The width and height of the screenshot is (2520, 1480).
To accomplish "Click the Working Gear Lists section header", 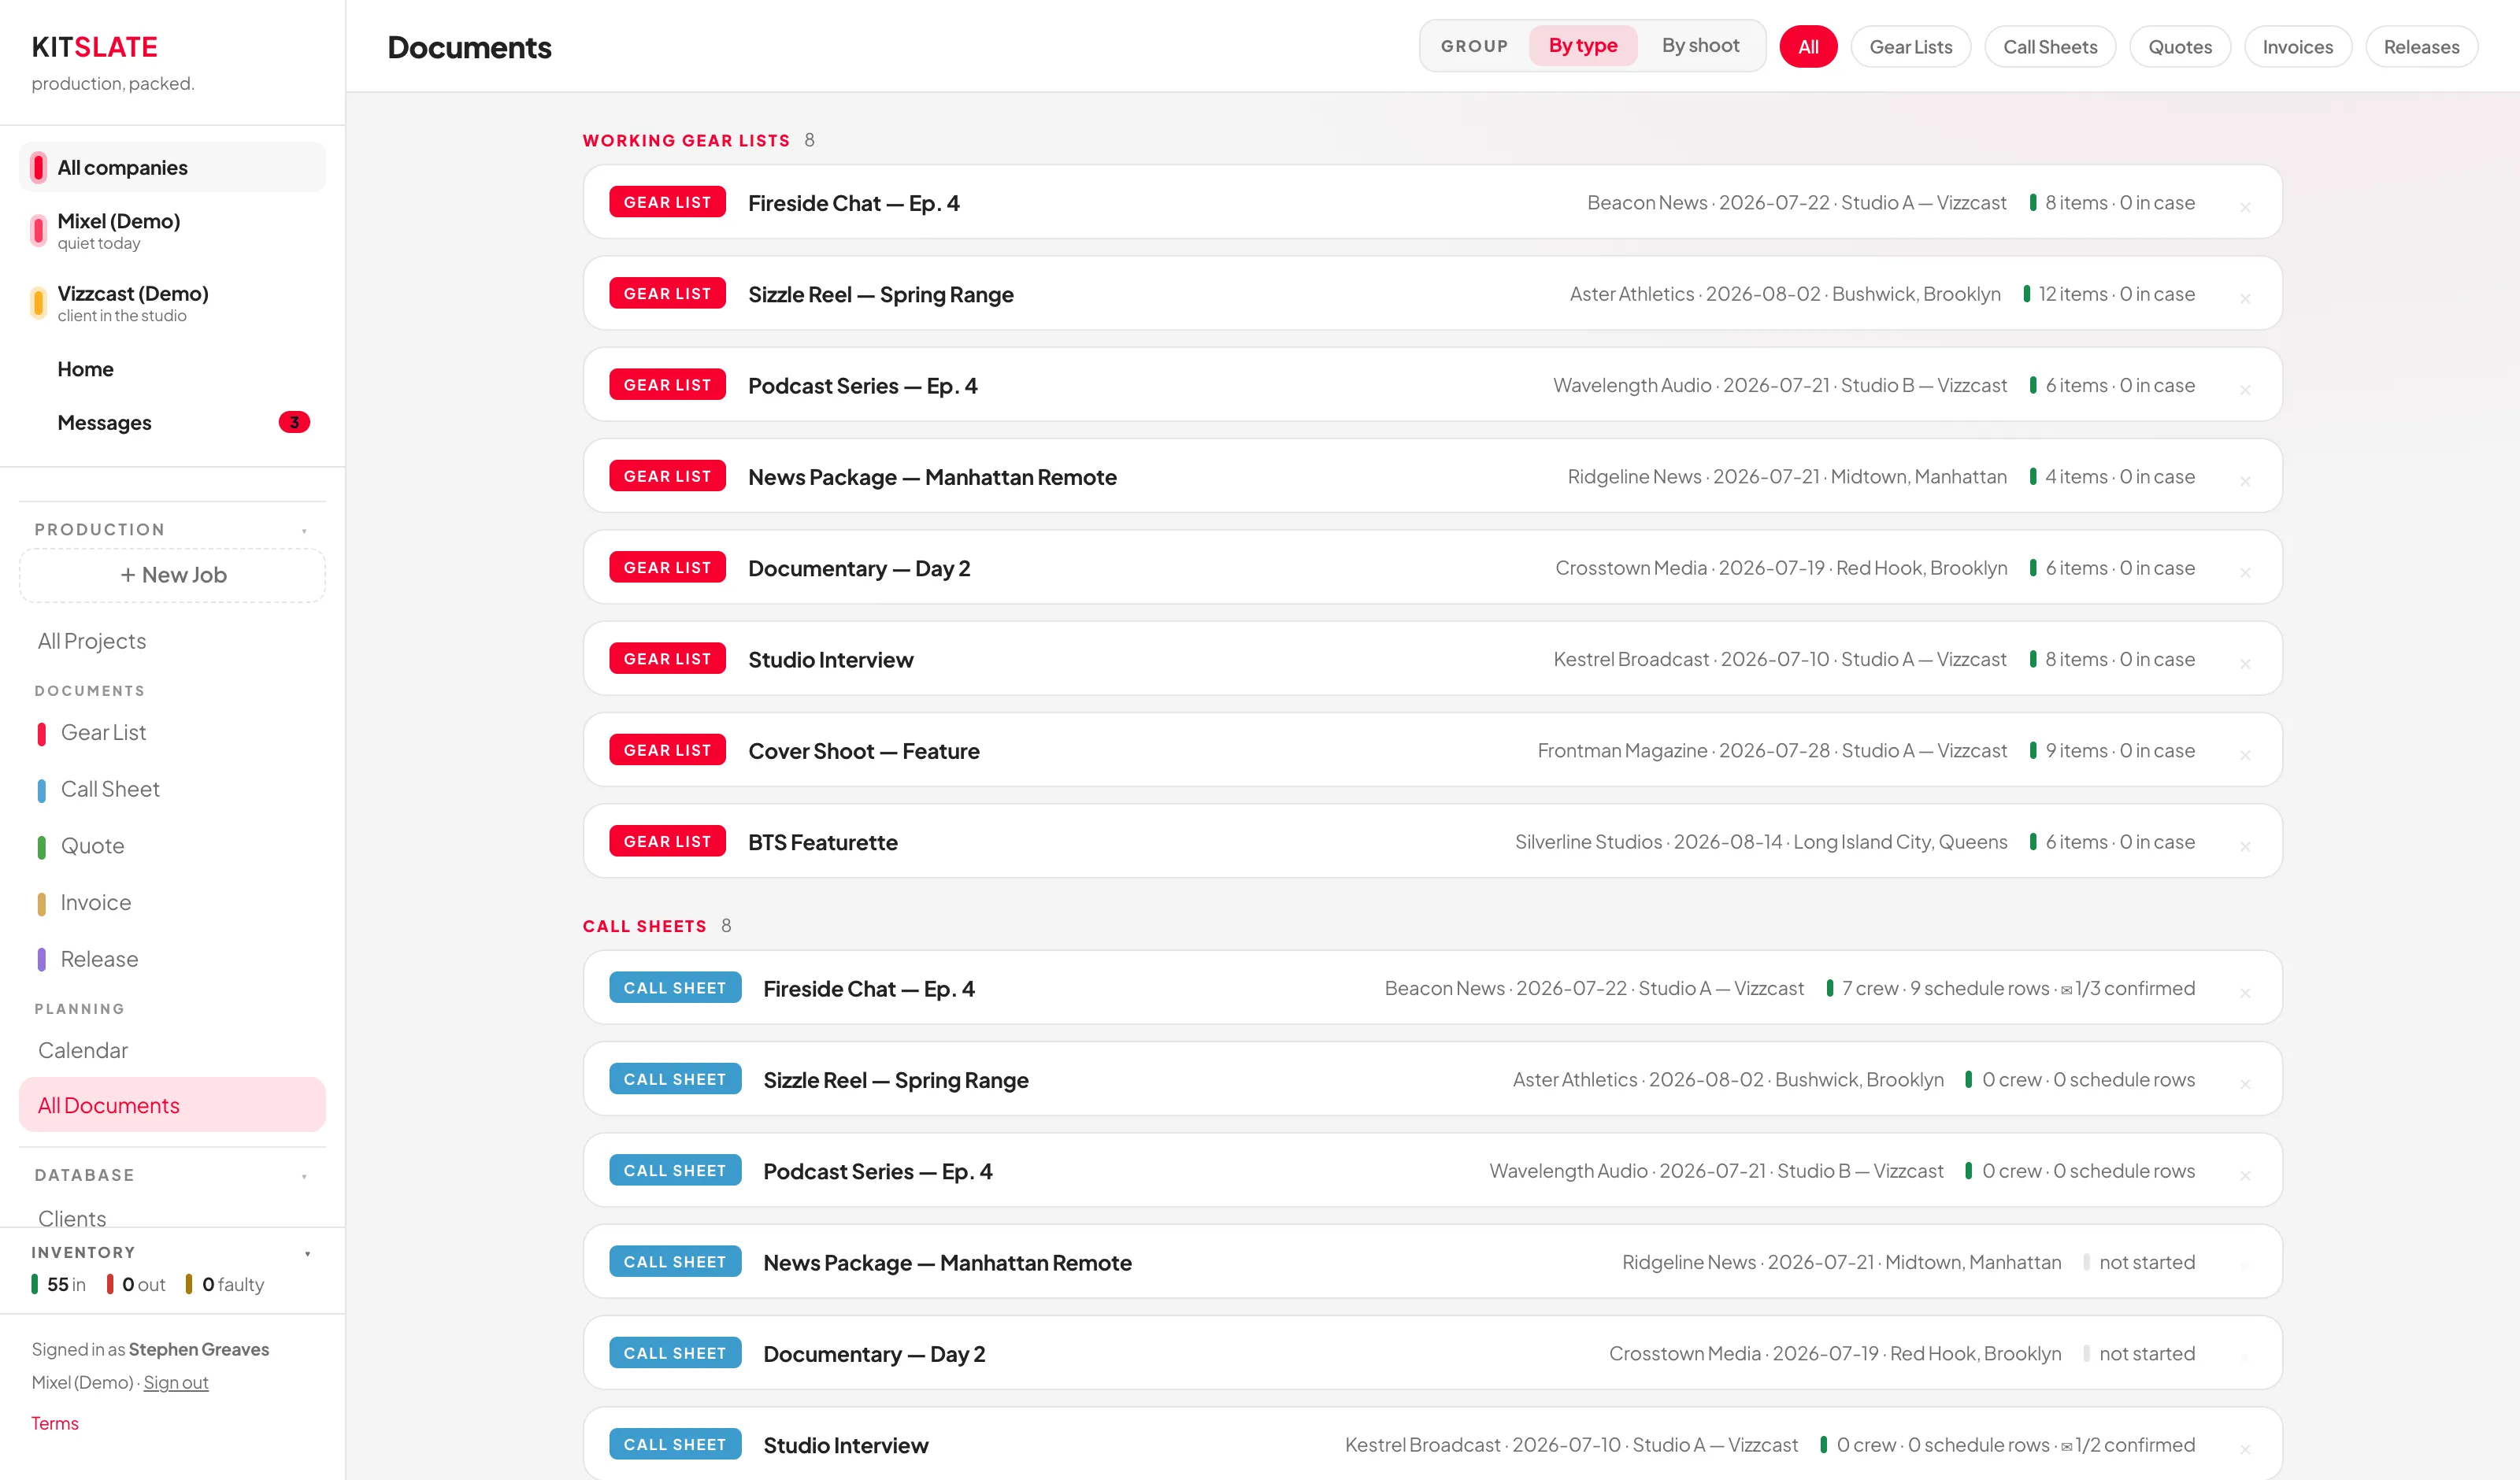I will [x=686, y=140].
